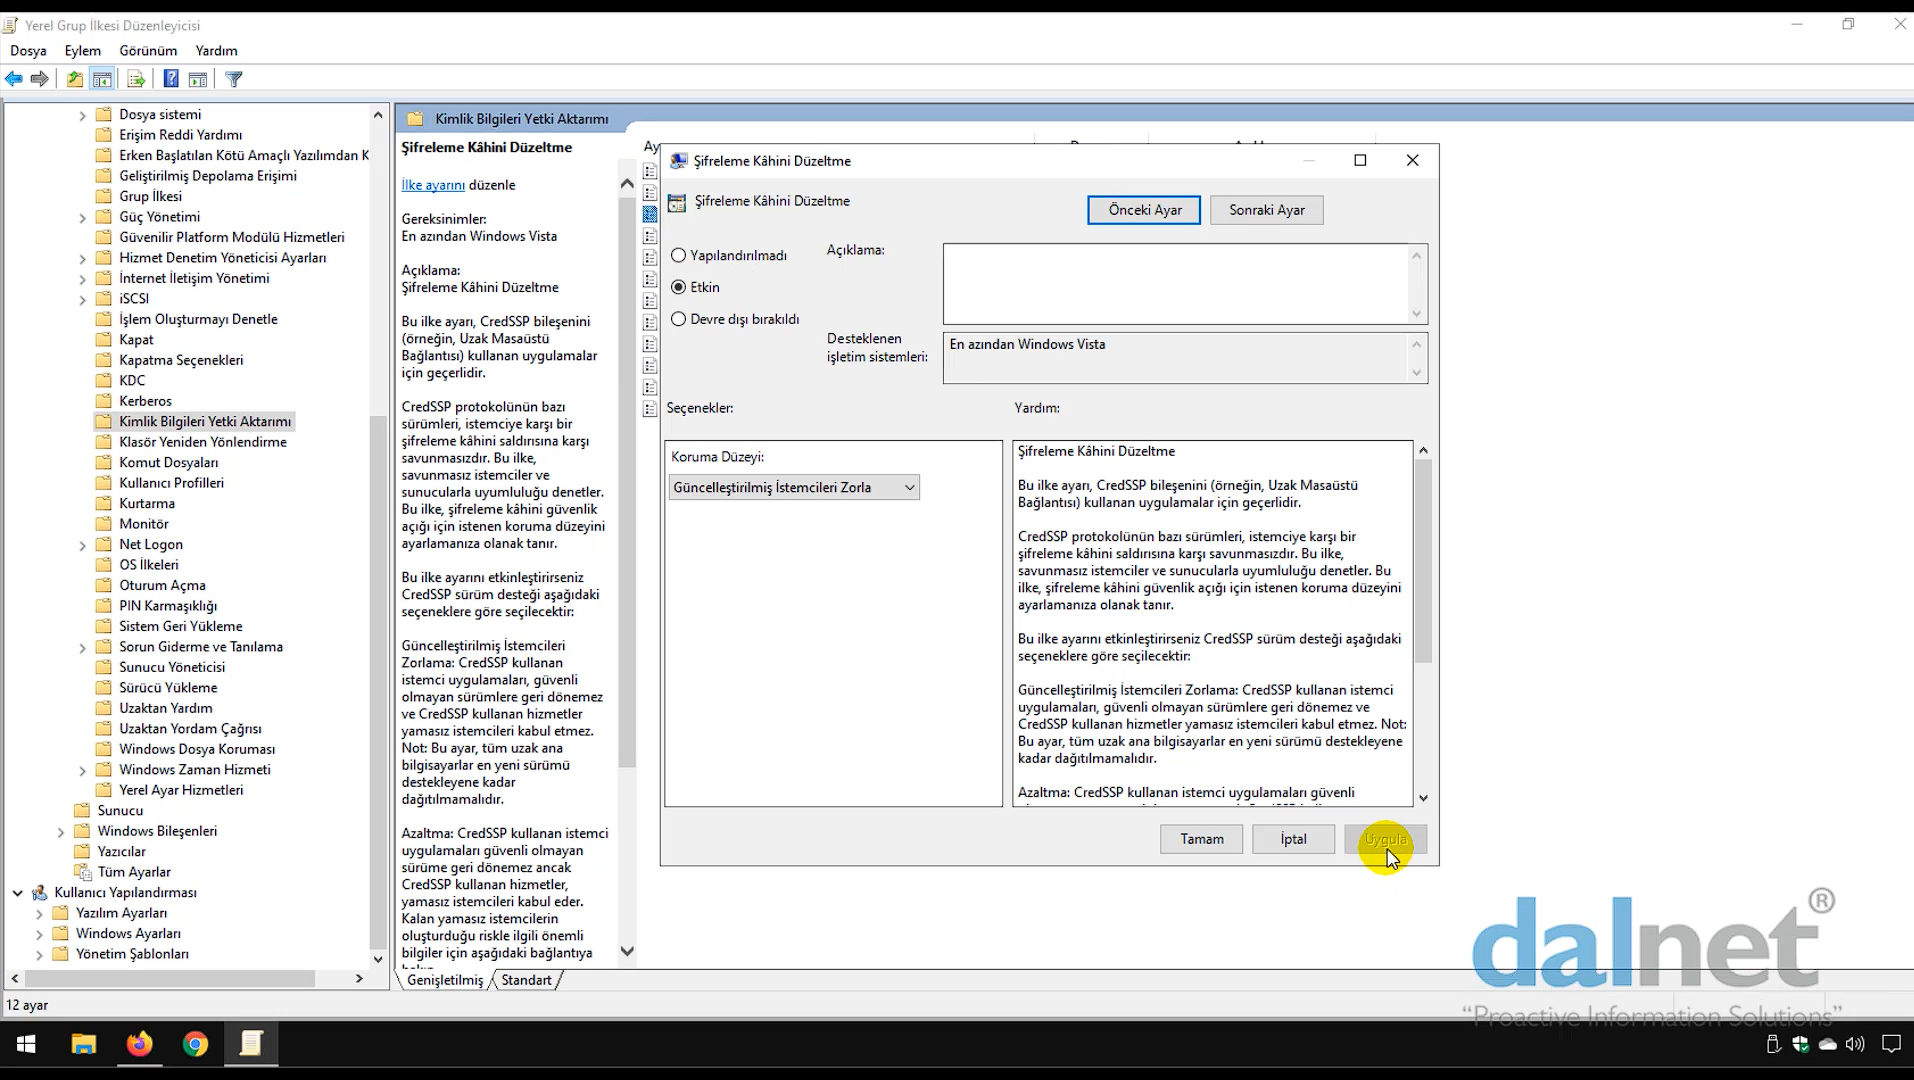Select the Etkin radio button
Screen dimensions: 1914x1080
(x=678, y=287)
